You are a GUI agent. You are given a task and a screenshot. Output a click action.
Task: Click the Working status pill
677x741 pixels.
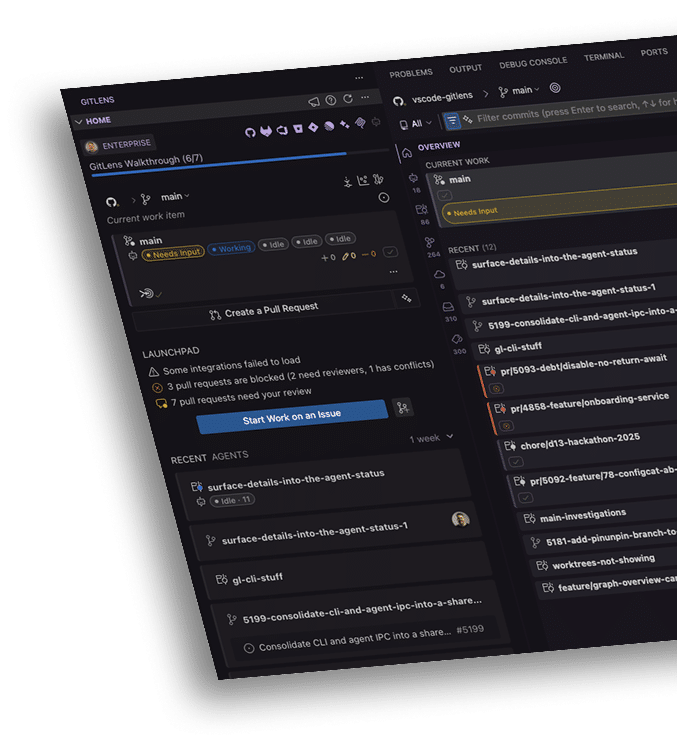coord(231,248)
